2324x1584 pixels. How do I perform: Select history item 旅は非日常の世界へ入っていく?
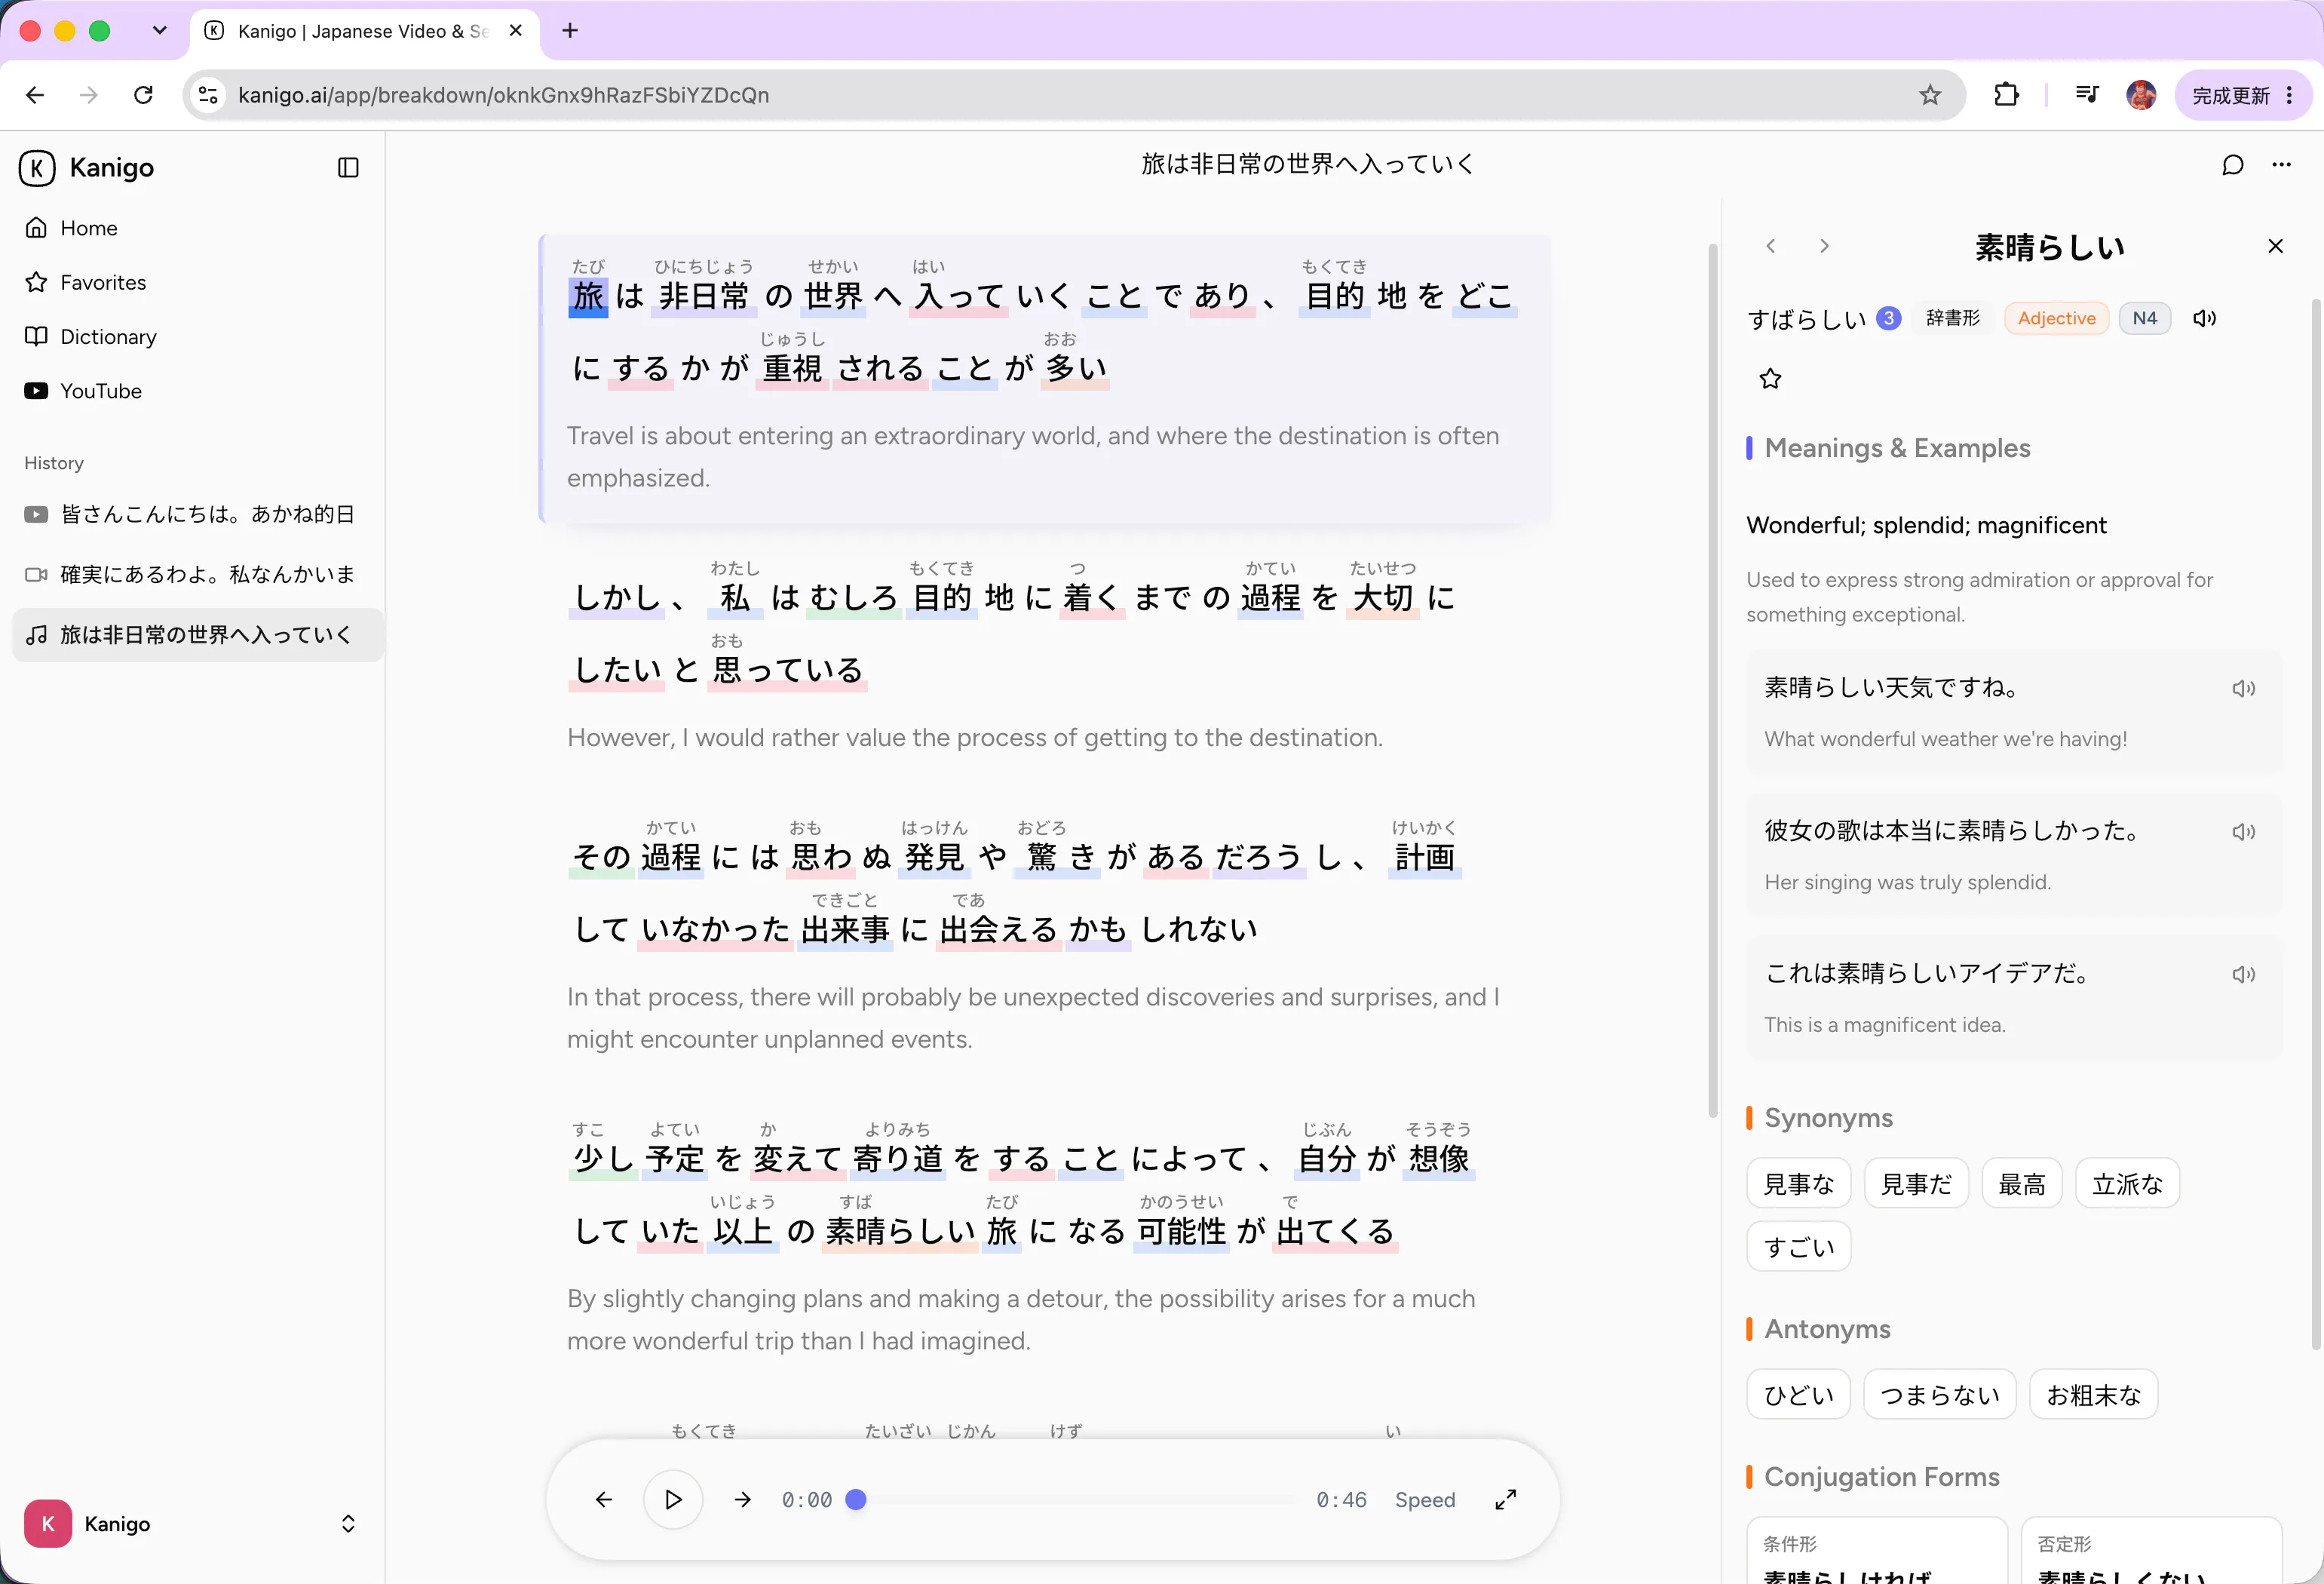pos(198,635)
